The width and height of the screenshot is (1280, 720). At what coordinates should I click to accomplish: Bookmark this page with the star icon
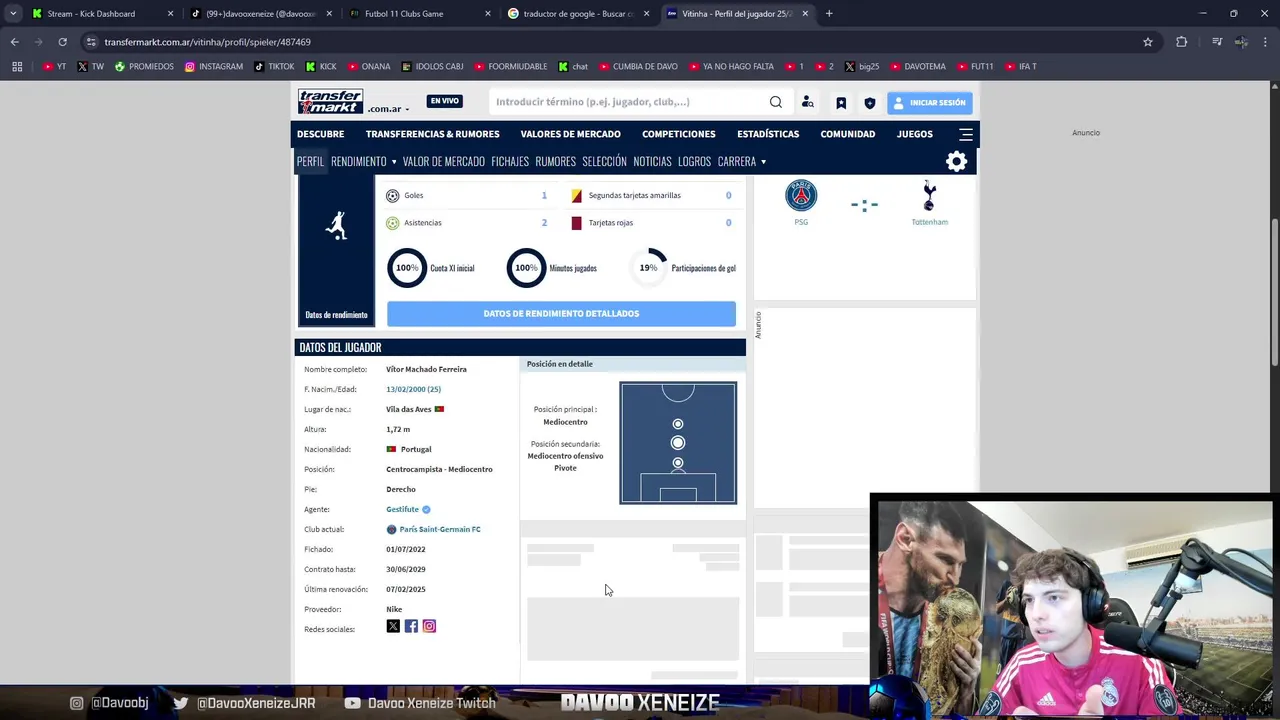1148,42
